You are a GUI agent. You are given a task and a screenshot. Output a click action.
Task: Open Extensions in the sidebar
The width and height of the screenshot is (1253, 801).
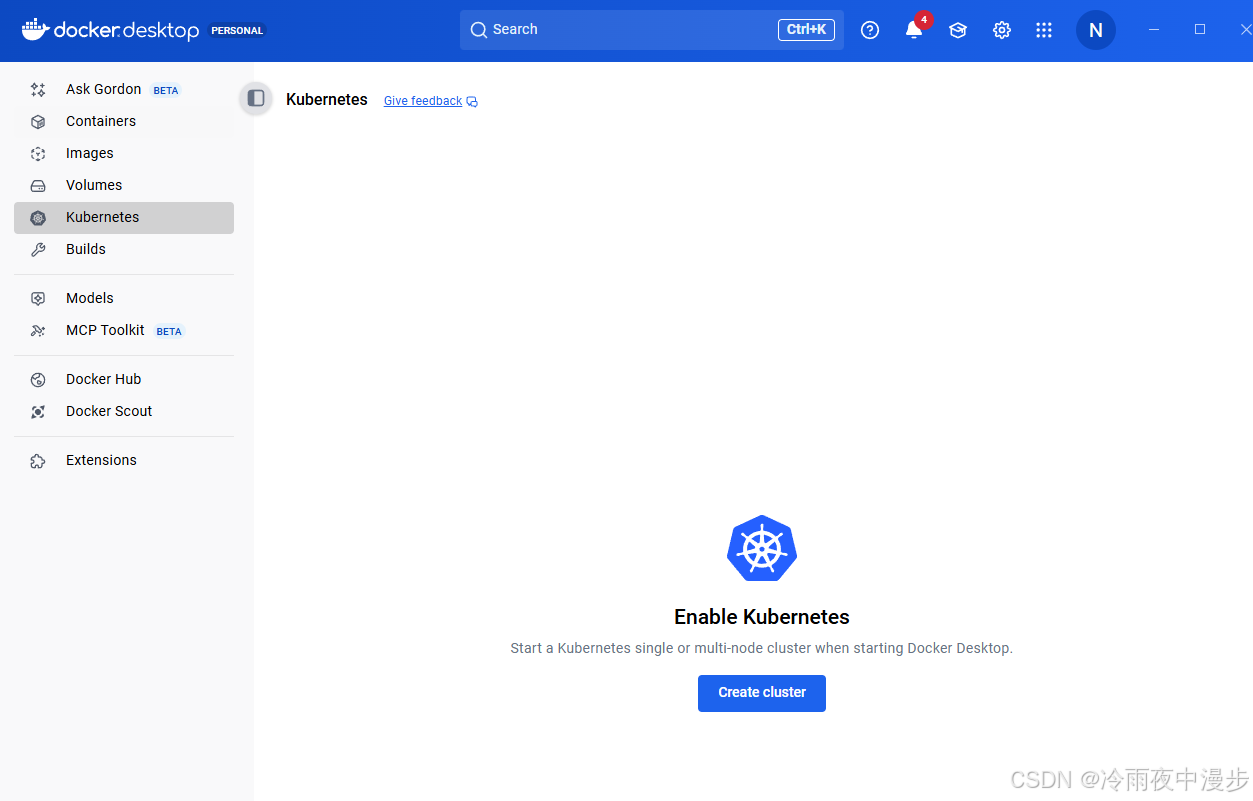click(x=124, y=460)
